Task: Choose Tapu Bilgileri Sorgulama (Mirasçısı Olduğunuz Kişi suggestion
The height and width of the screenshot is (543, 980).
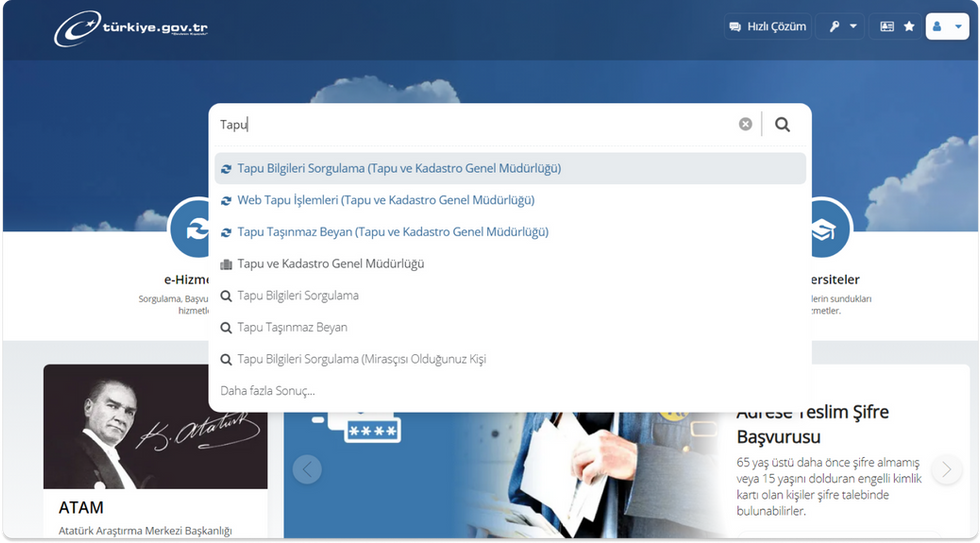Action: pyautogui.click(x=510, y=359)
